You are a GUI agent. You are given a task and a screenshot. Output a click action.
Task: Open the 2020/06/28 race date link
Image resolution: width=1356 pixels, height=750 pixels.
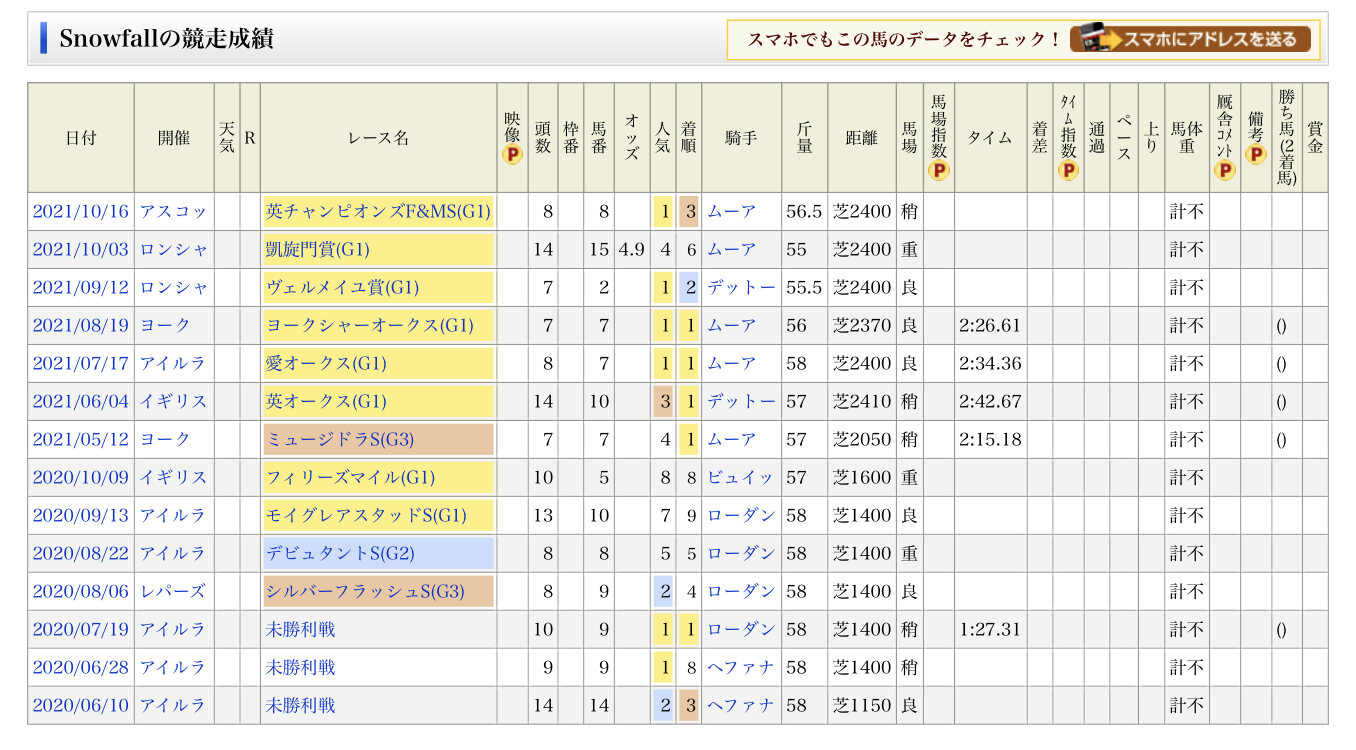81,668
